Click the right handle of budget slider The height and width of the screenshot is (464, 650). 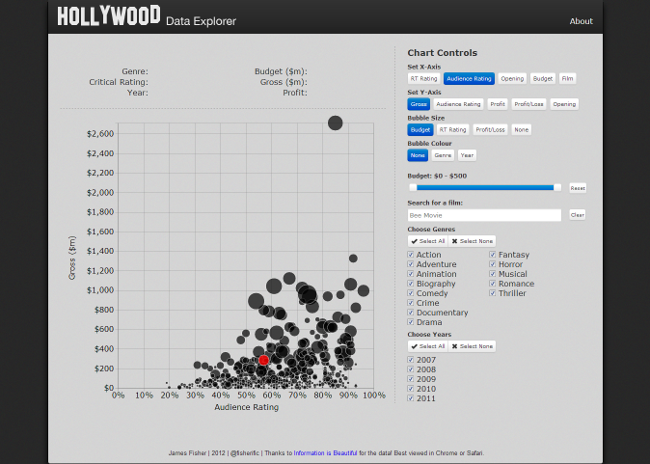558,187
